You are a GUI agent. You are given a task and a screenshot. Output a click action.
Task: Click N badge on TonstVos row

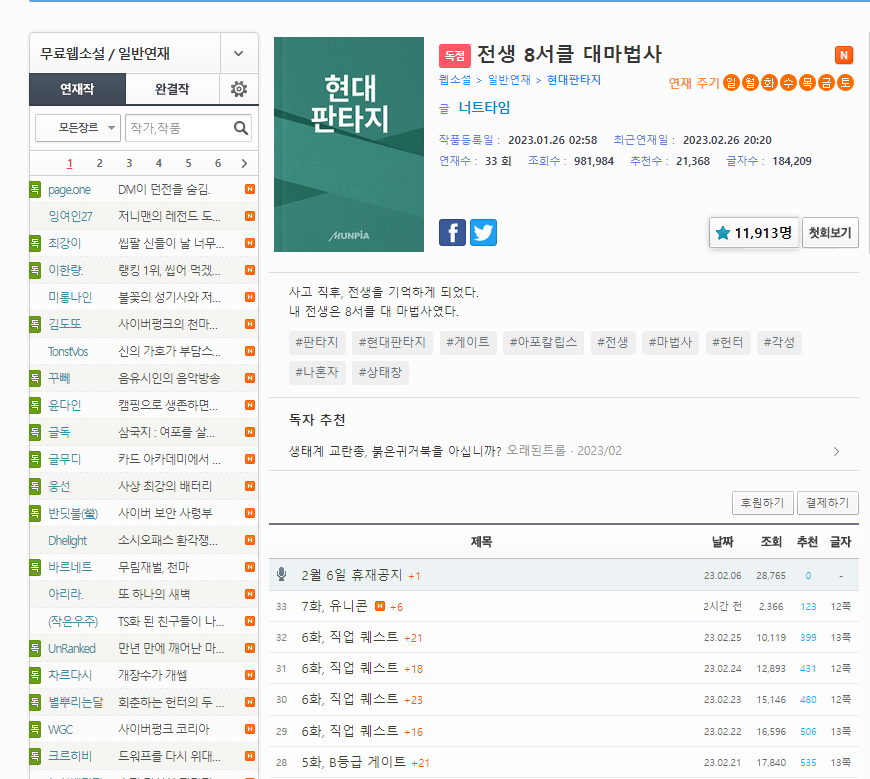pos(250,351)
